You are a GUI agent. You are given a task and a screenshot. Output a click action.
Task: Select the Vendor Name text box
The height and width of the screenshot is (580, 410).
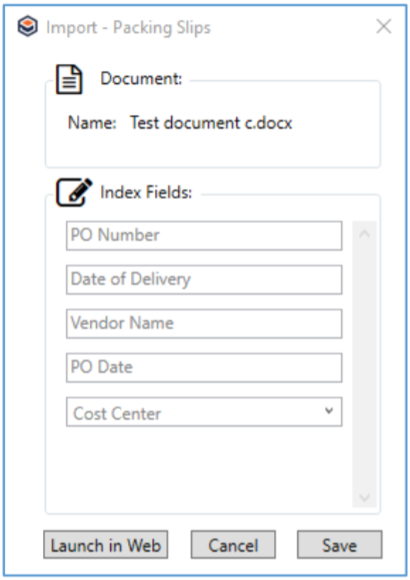204,324
